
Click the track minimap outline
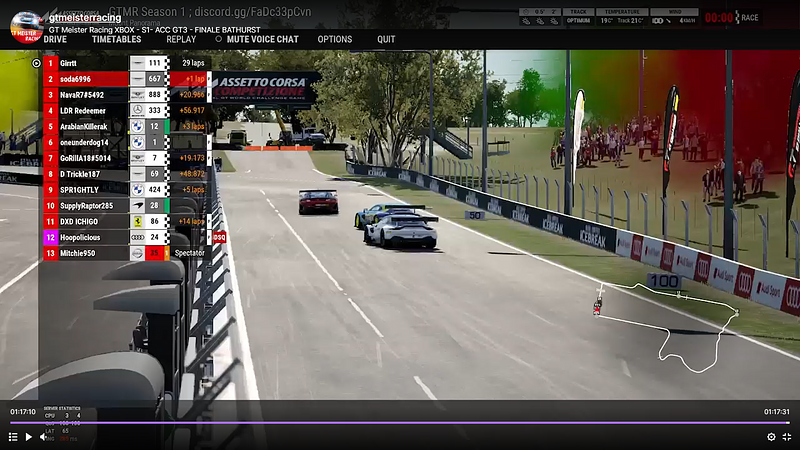(666, 327)
